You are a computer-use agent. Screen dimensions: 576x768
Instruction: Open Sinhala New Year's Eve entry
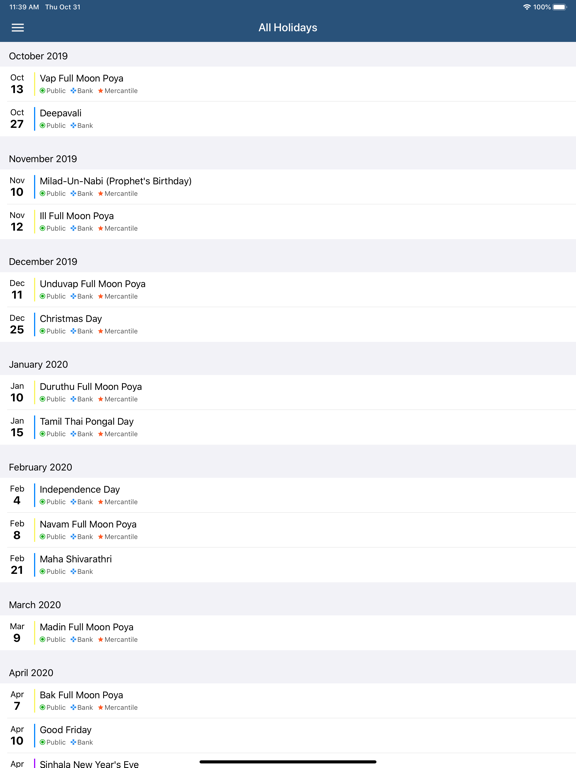point(288,761)
